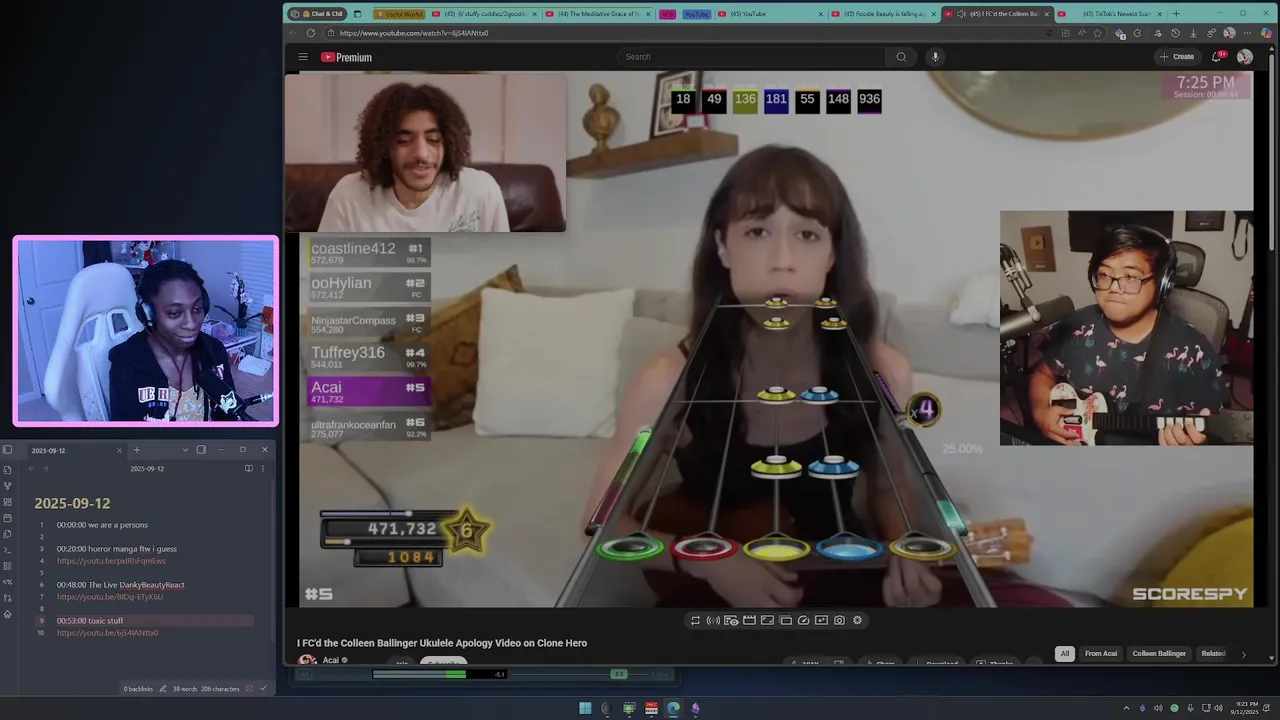Switch note to reading view book icon
The height and width of the screenshot is (720, 1280).
(x=249, y=468)
